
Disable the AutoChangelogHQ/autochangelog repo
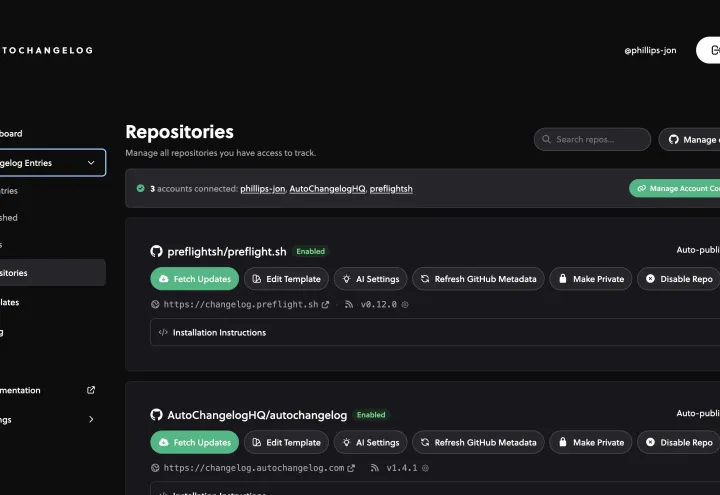[x=679, y=442]
